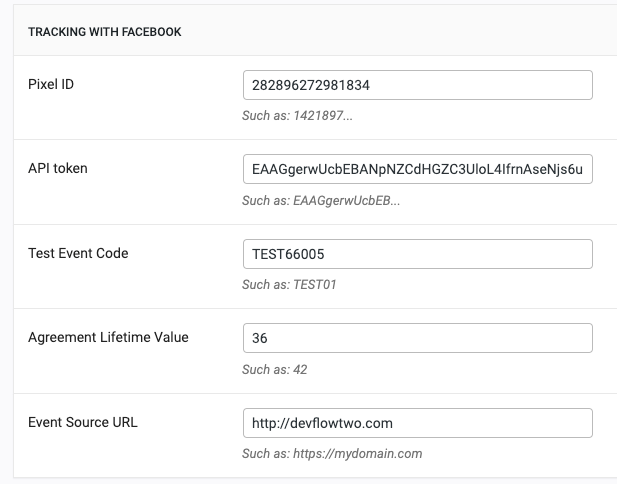This screenshot has width=617, height=484.
Task: Select the Test Event Code field
Action: tap(417, 254)
